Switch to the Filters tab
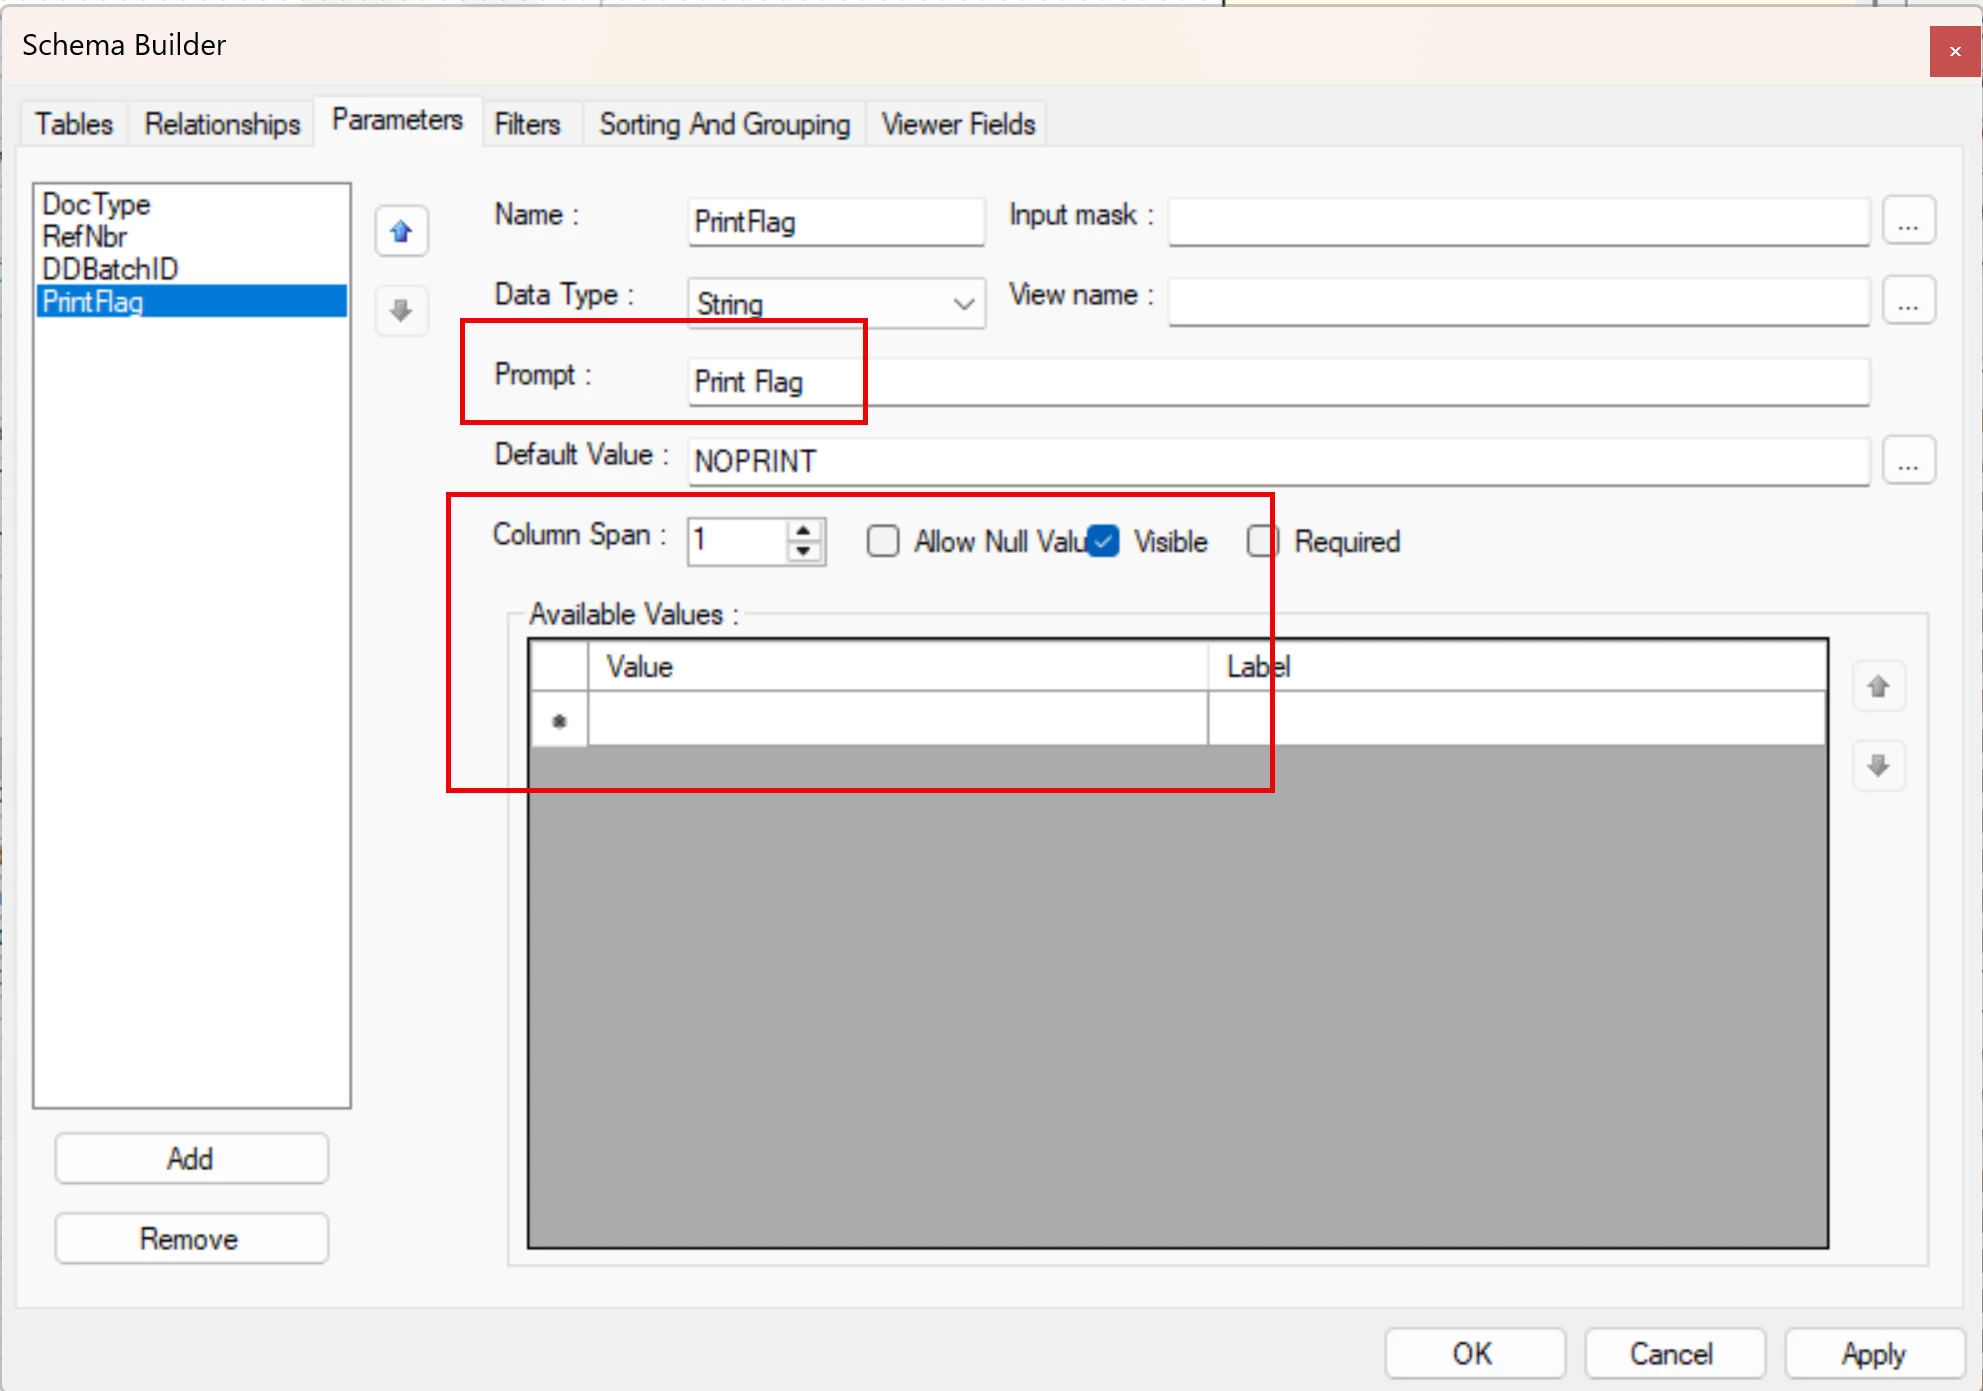Screen dimensions: 1983x1391 tap(527, 124)
